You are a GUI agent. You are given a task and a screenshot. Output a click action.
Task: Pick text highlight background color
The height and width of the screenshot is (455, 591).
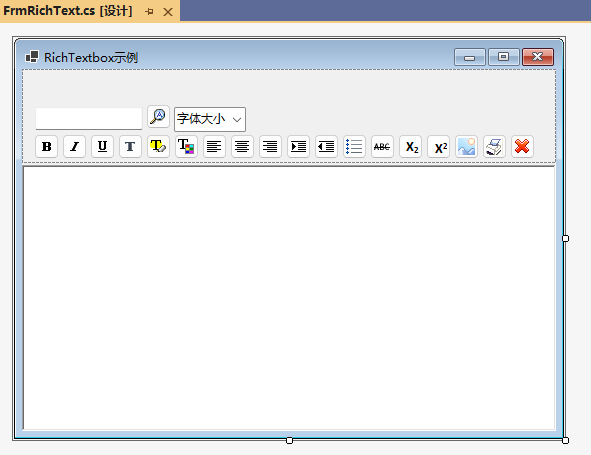[158, 147]
